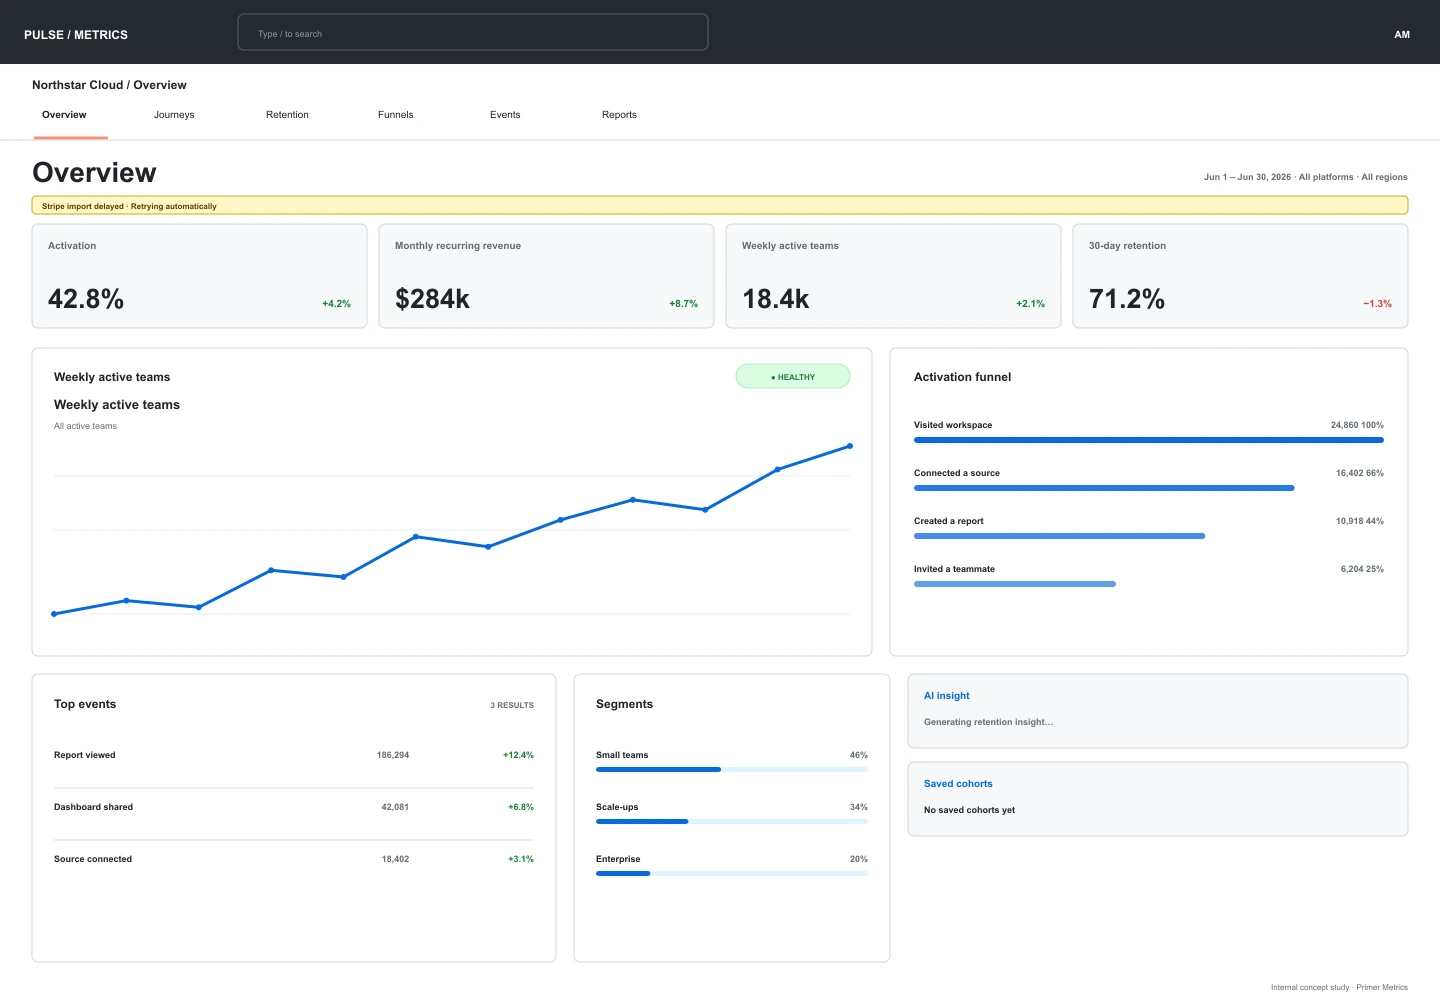
Task: Open the Activation 42.8% card
Action: coord(200,276)
